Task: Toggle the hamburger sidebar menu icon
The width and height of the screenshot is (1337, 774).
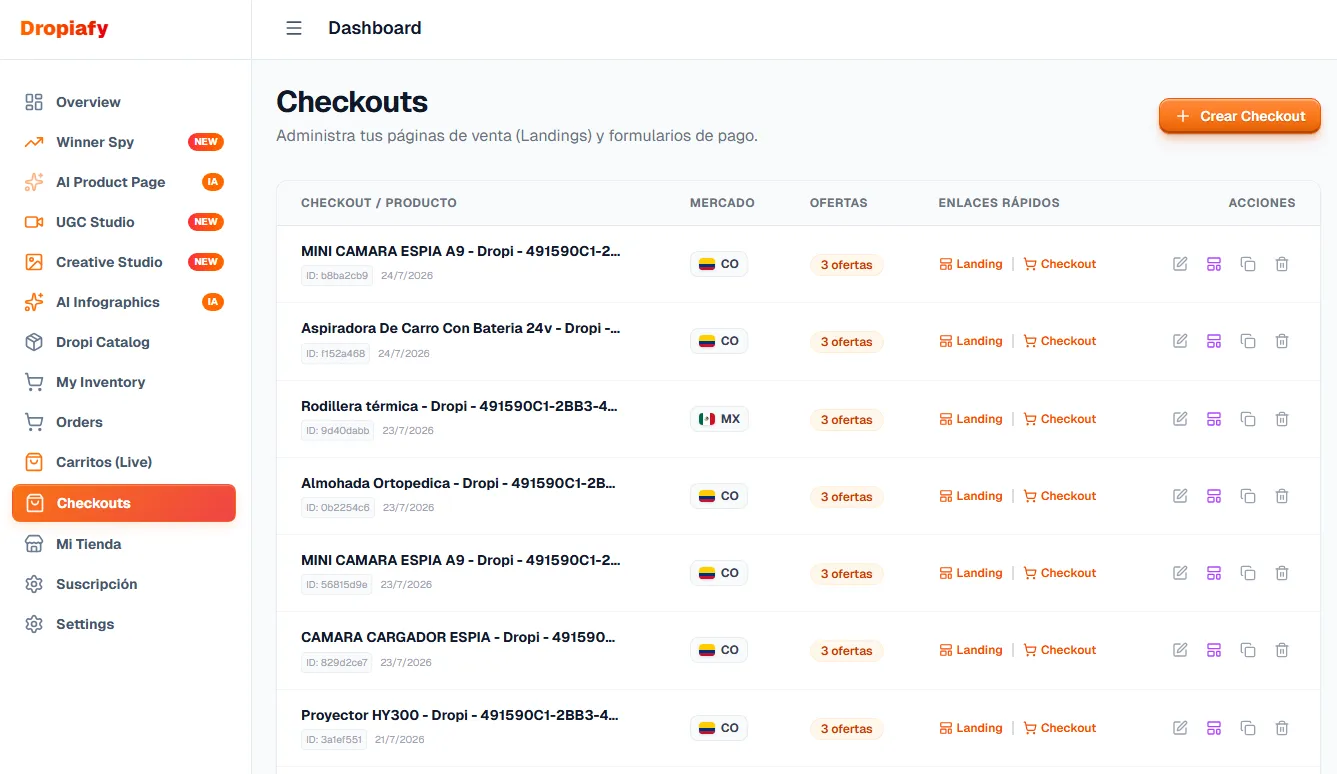Action: point(294,28)
